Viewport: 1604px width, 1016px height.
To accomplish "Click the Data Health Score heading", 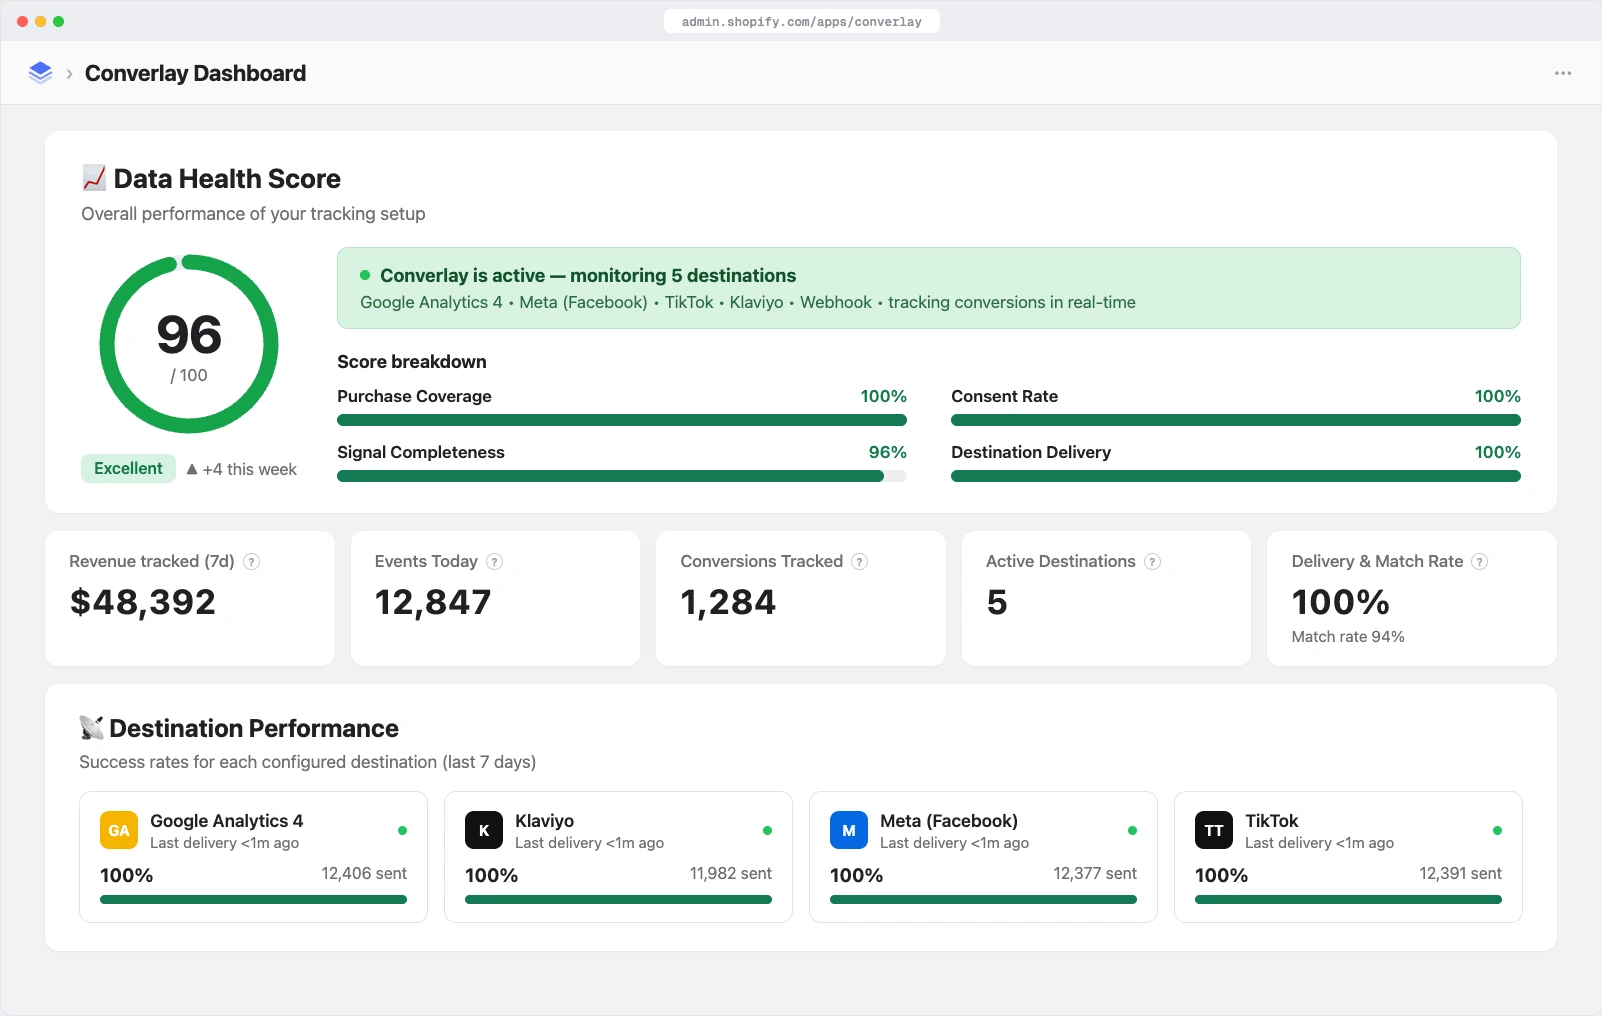I will pos(227,179).
